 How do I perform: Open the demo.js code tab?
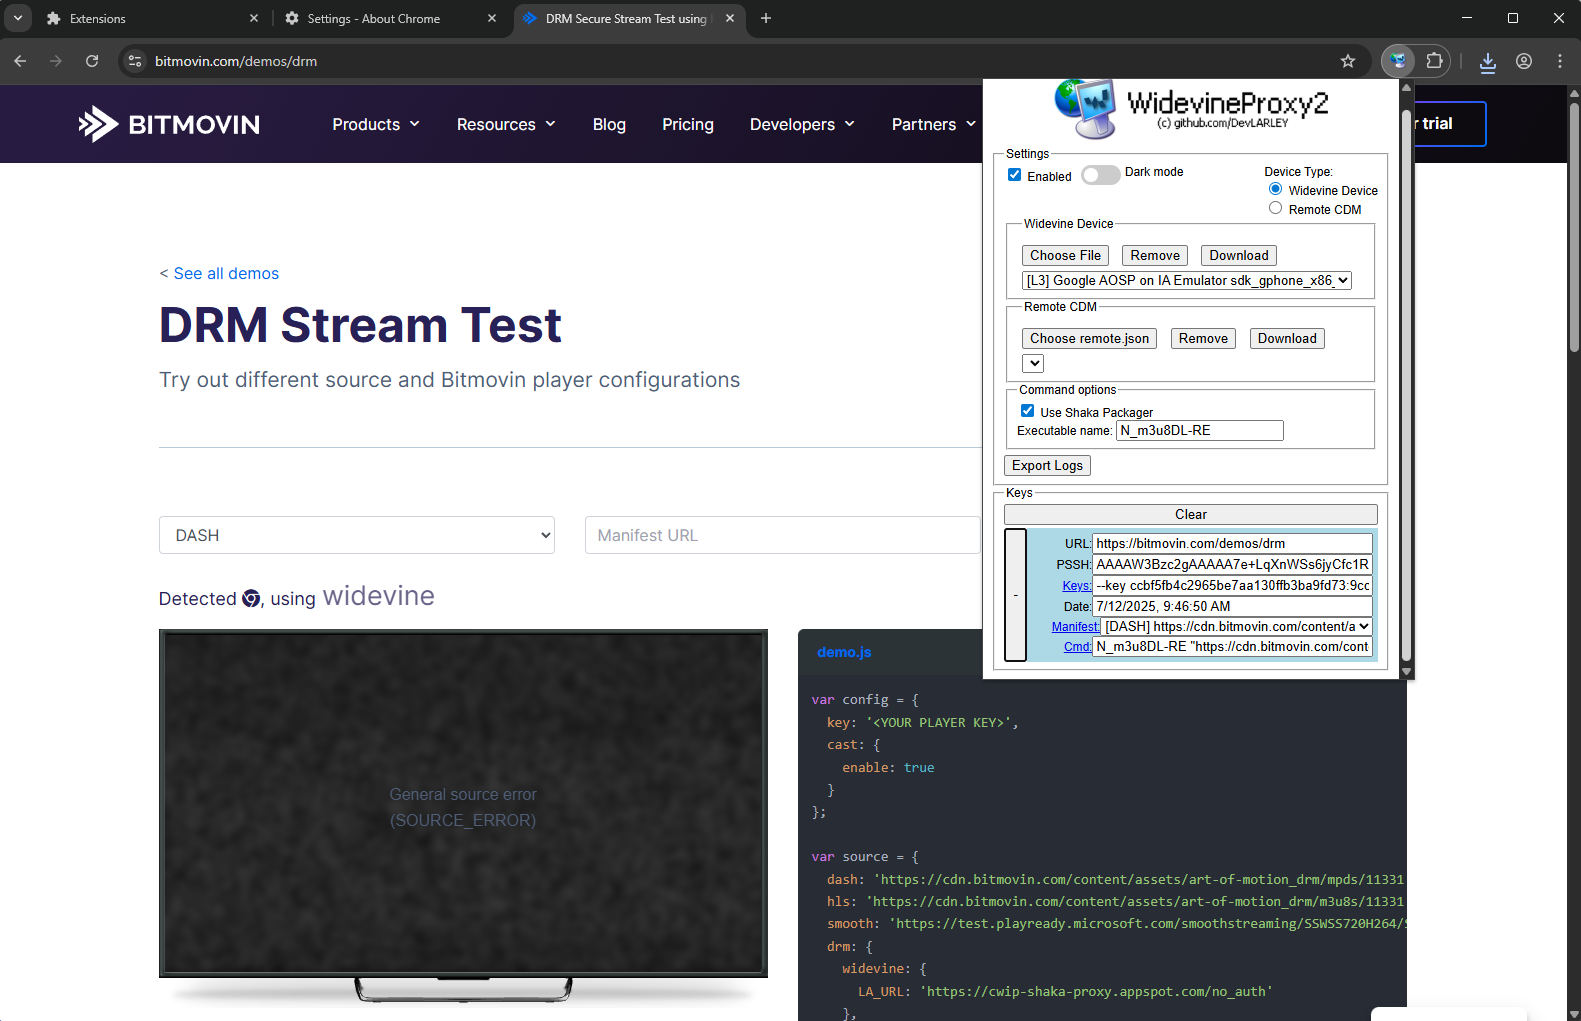844,652
